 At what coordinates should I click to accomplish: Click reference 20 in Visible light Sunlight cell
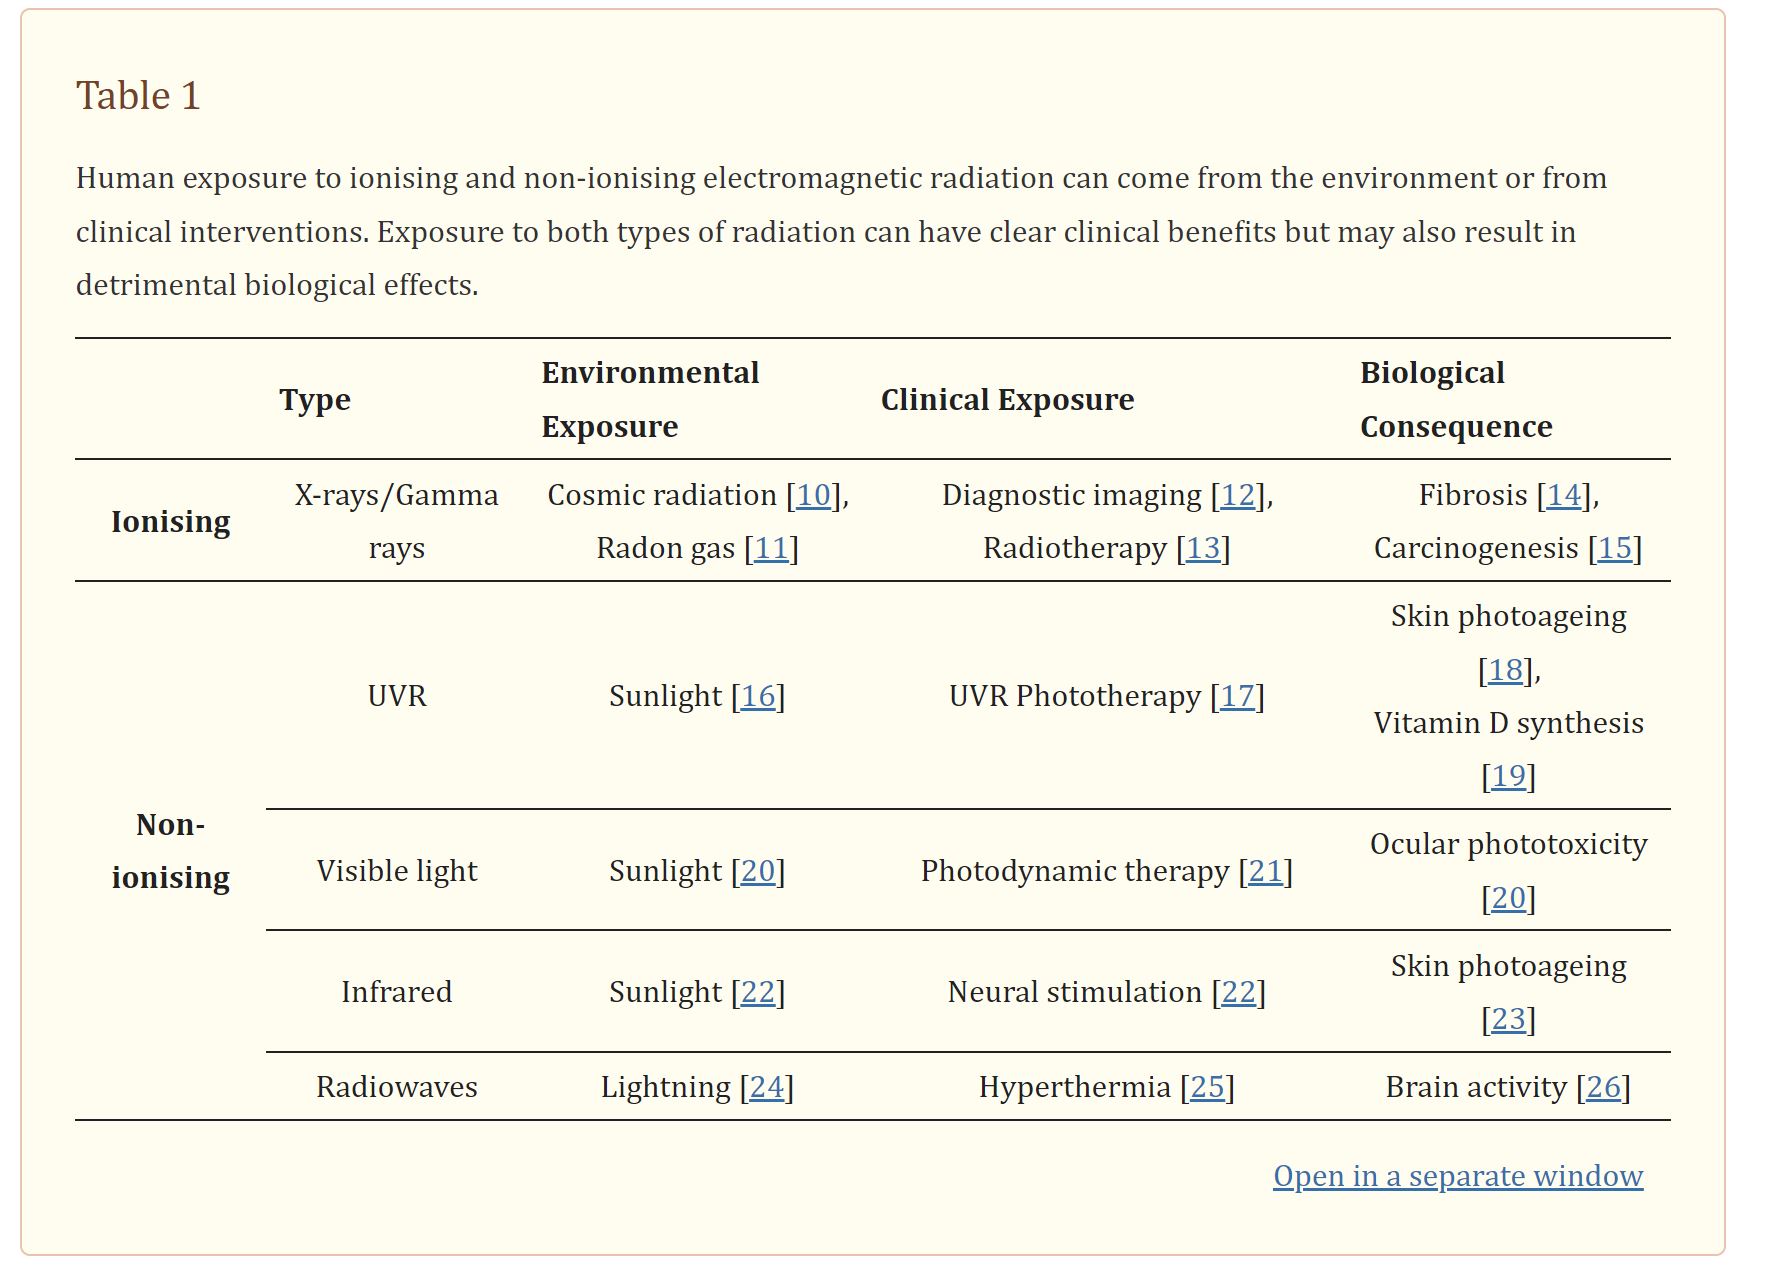758,871
